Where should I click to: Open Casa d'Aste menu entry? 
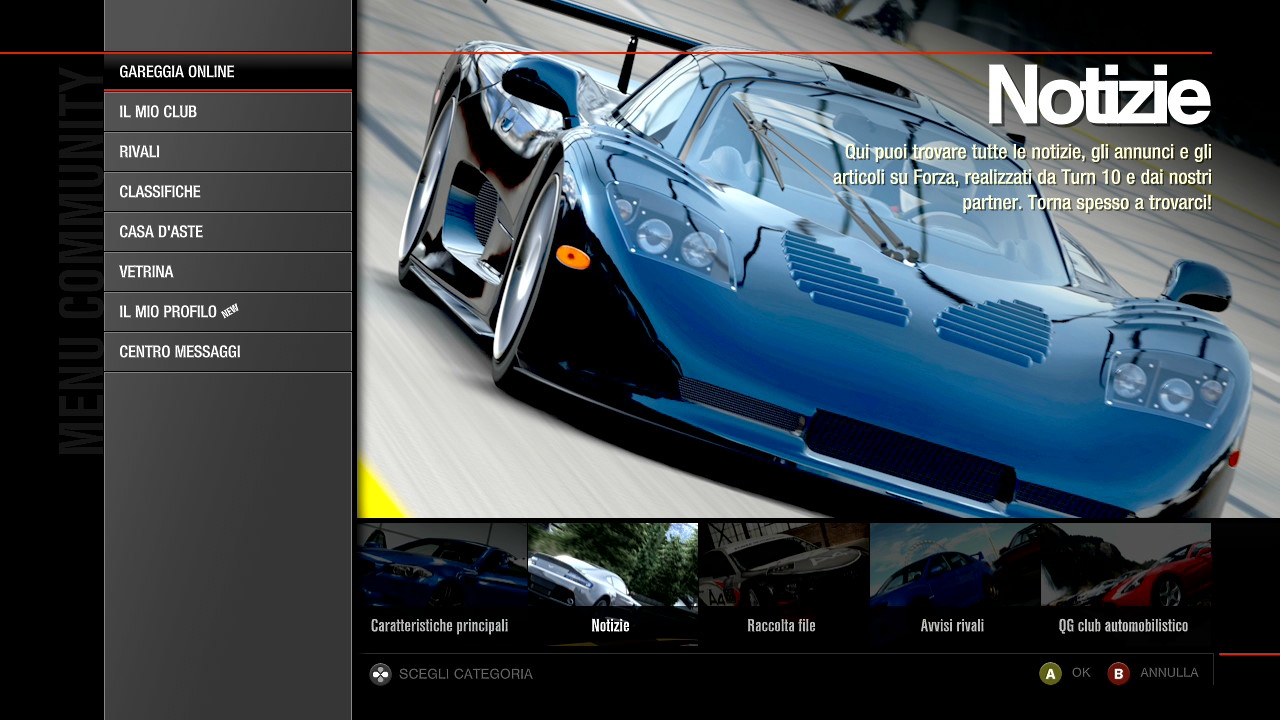[x=228, y=232]
